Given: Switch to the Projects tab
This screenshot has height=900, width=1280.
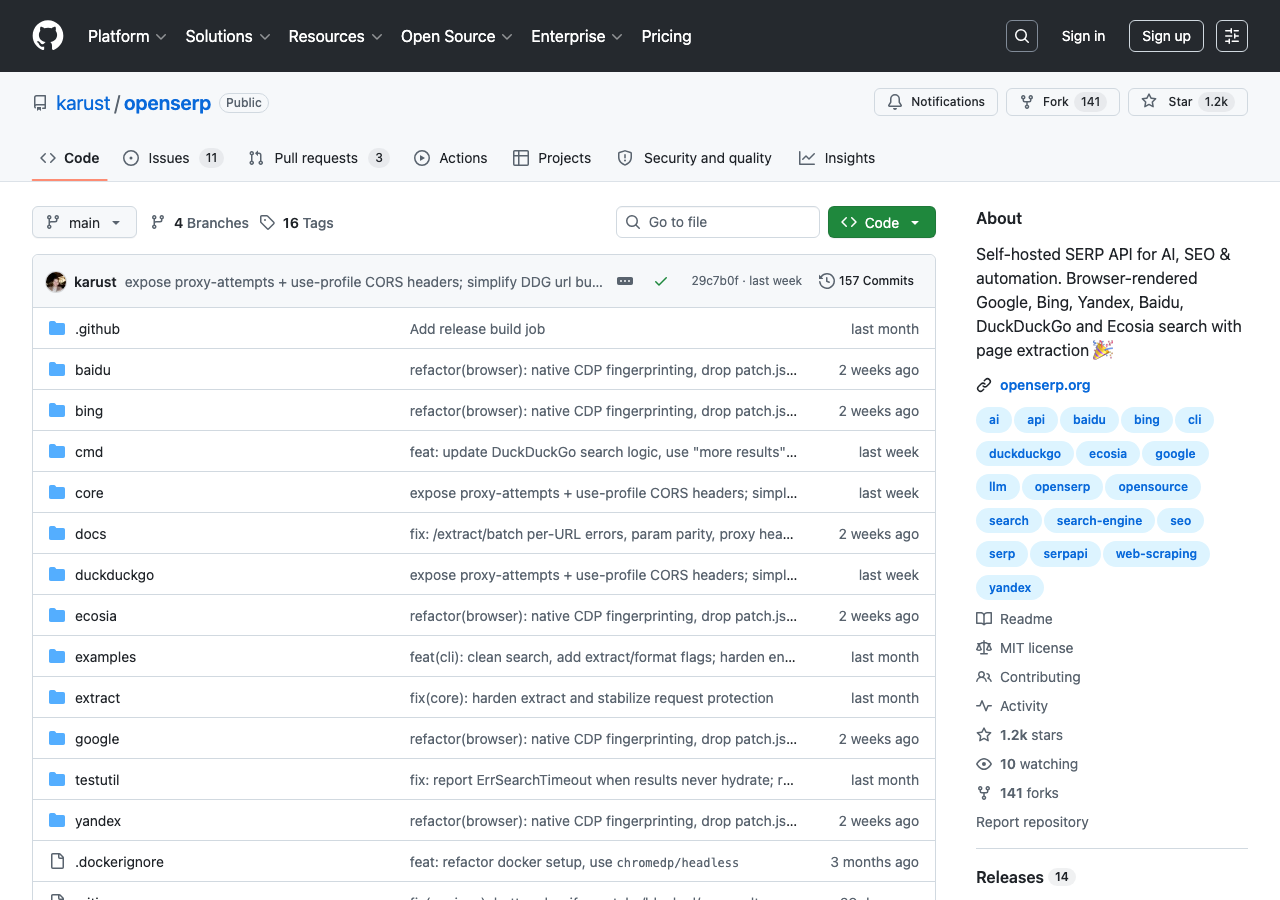Looking at the screenshot, I should 552,158.
